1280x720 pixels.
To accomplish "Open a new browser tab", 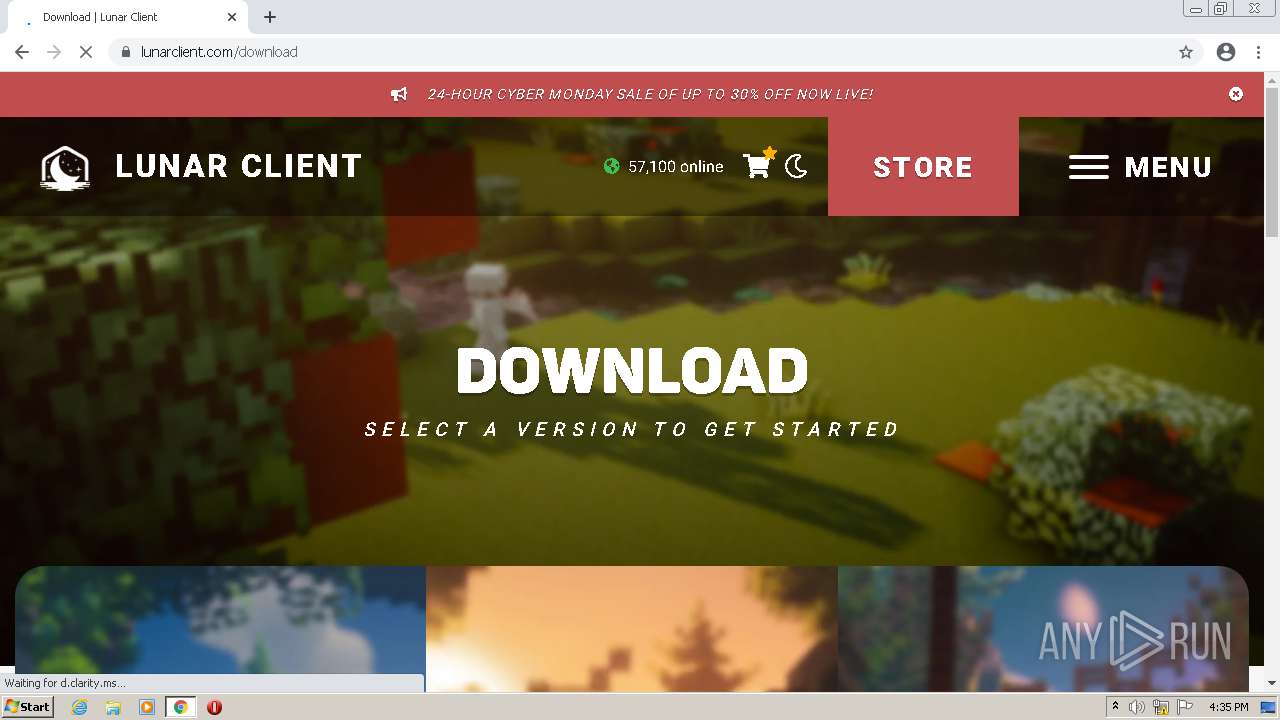I will pyautogui.click(x=270, y=17).
